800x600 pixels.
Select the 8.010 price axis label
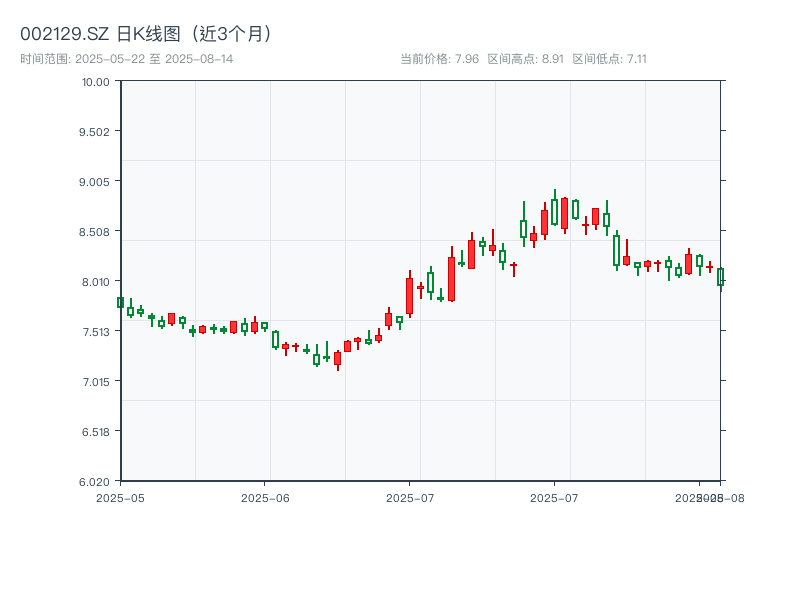pyautogui.click(x=95, y=281)
